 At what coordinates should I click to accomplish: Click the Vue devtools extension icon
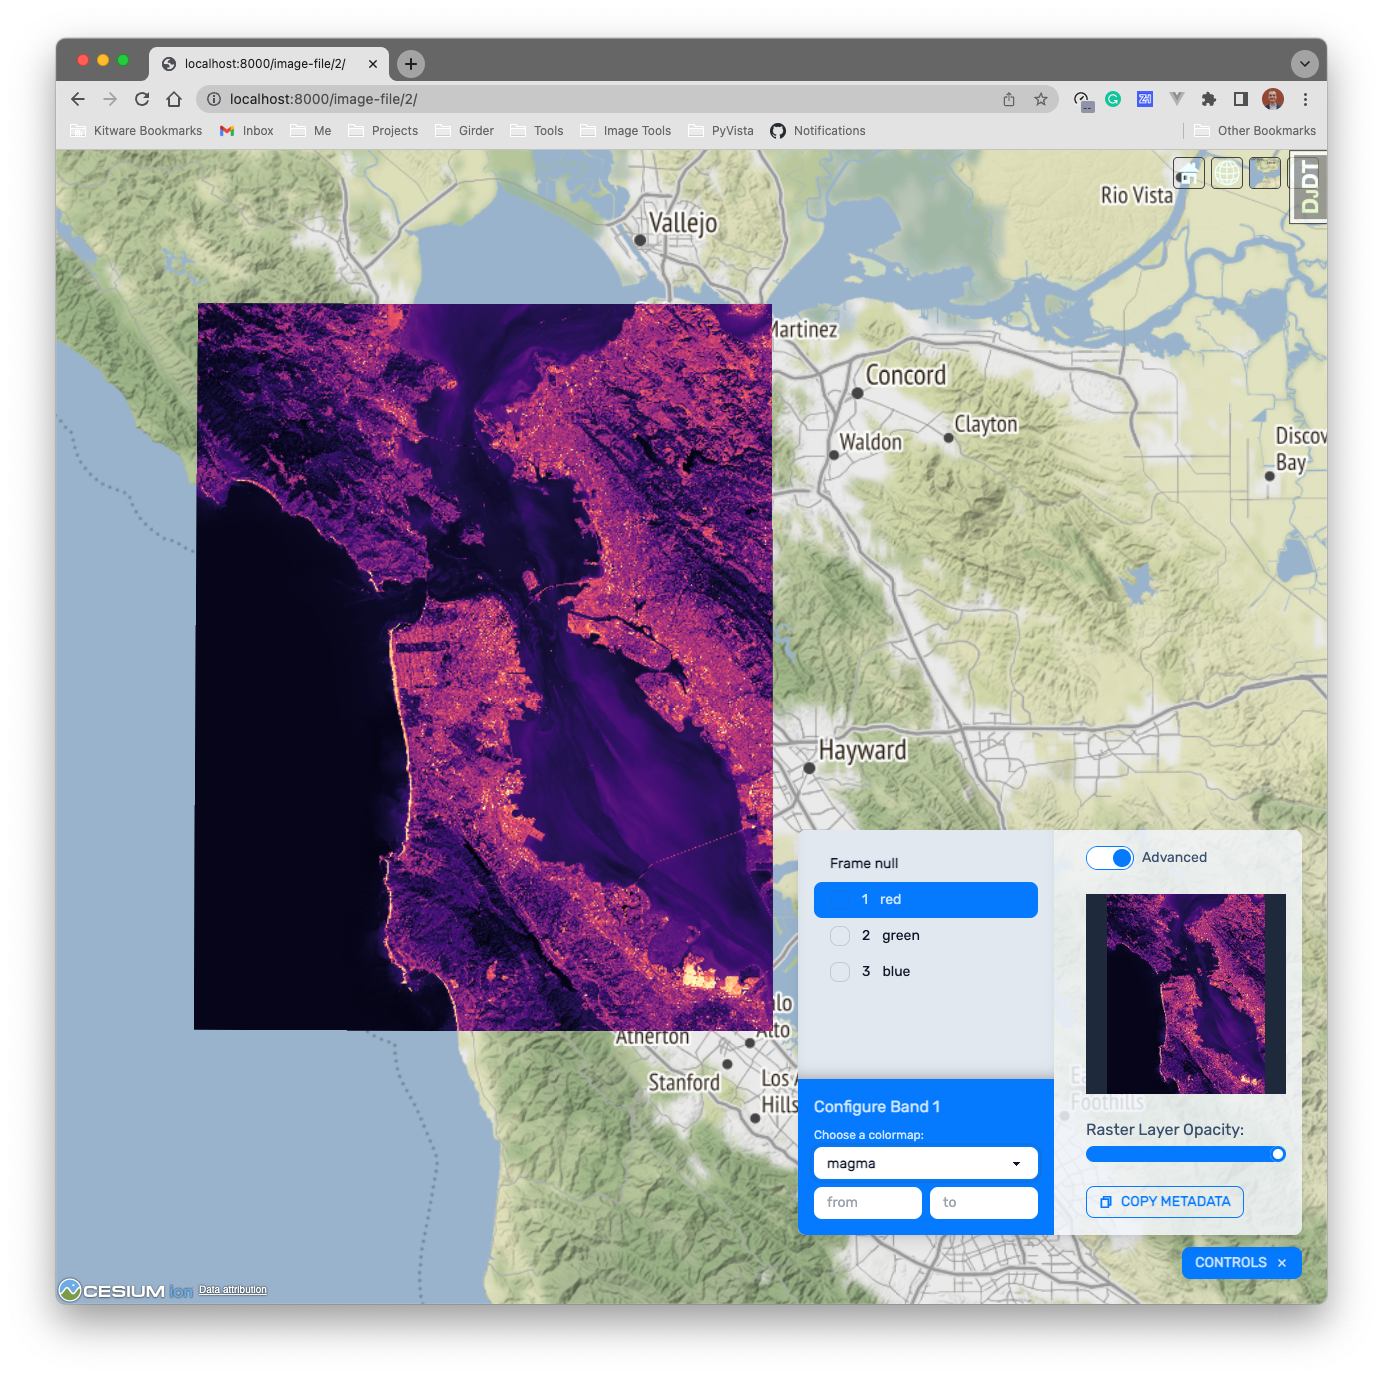1176,99
